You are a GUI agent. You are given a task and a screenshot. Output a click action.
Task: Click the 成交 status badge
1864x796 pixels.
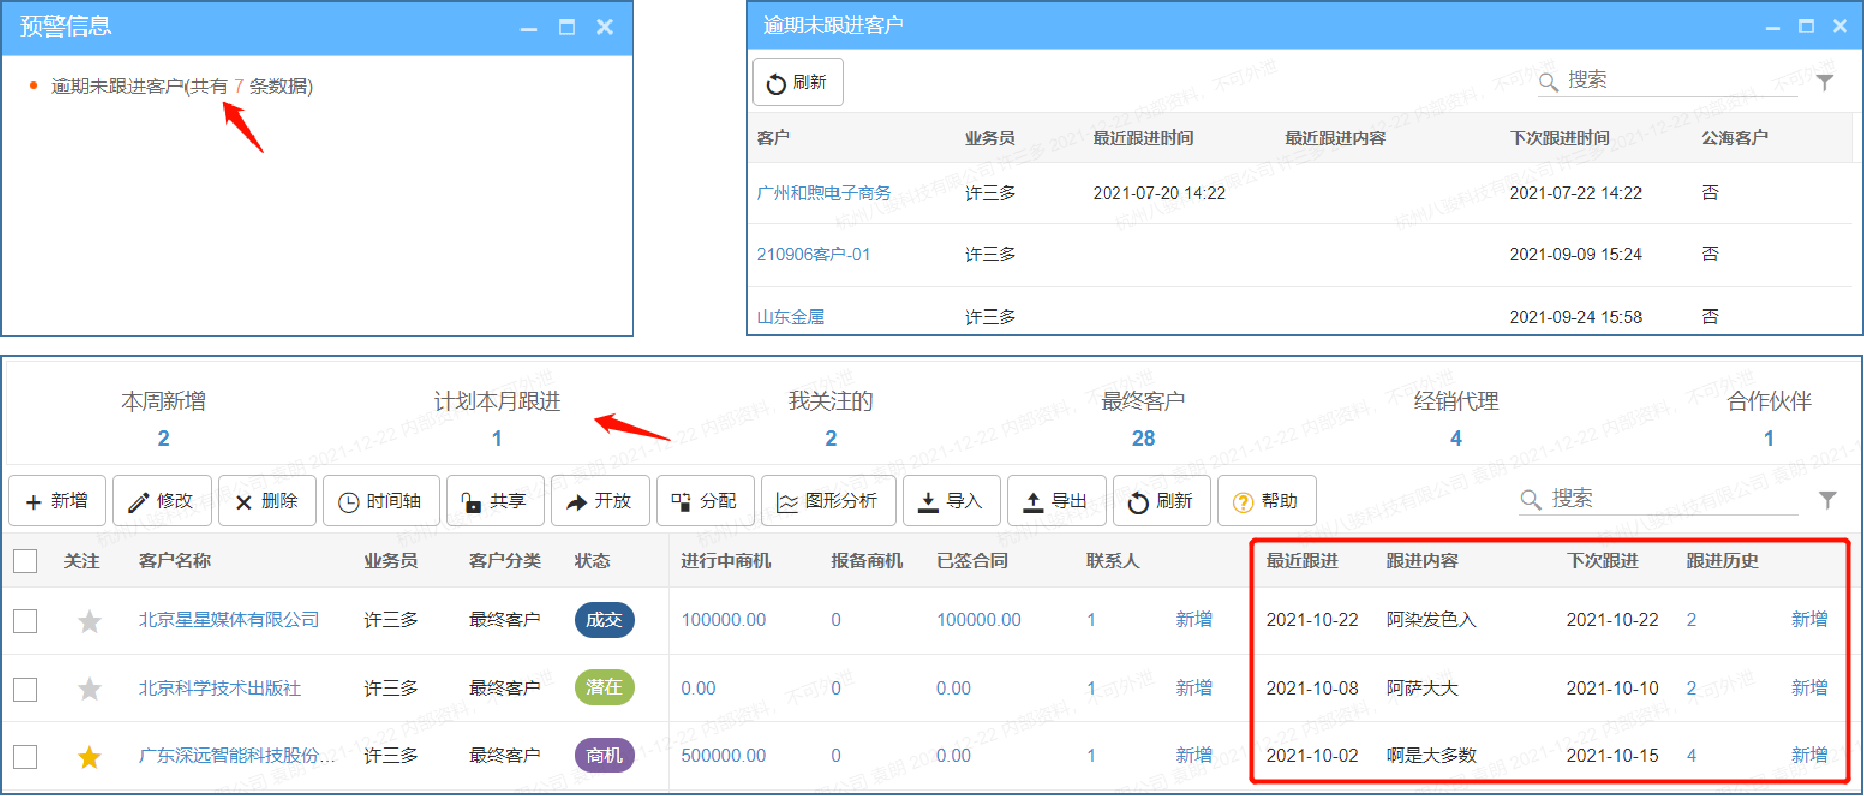point(604,620)
